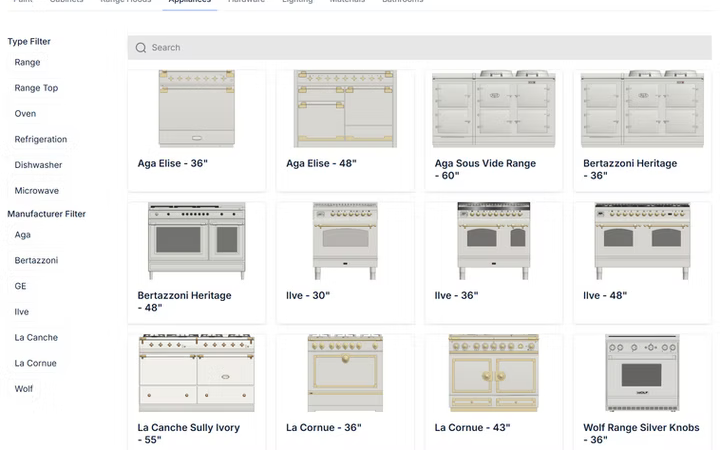The image size is (720, 450).
Task: Click the magnifier icon in search bar
Action: tap(141, 48)
